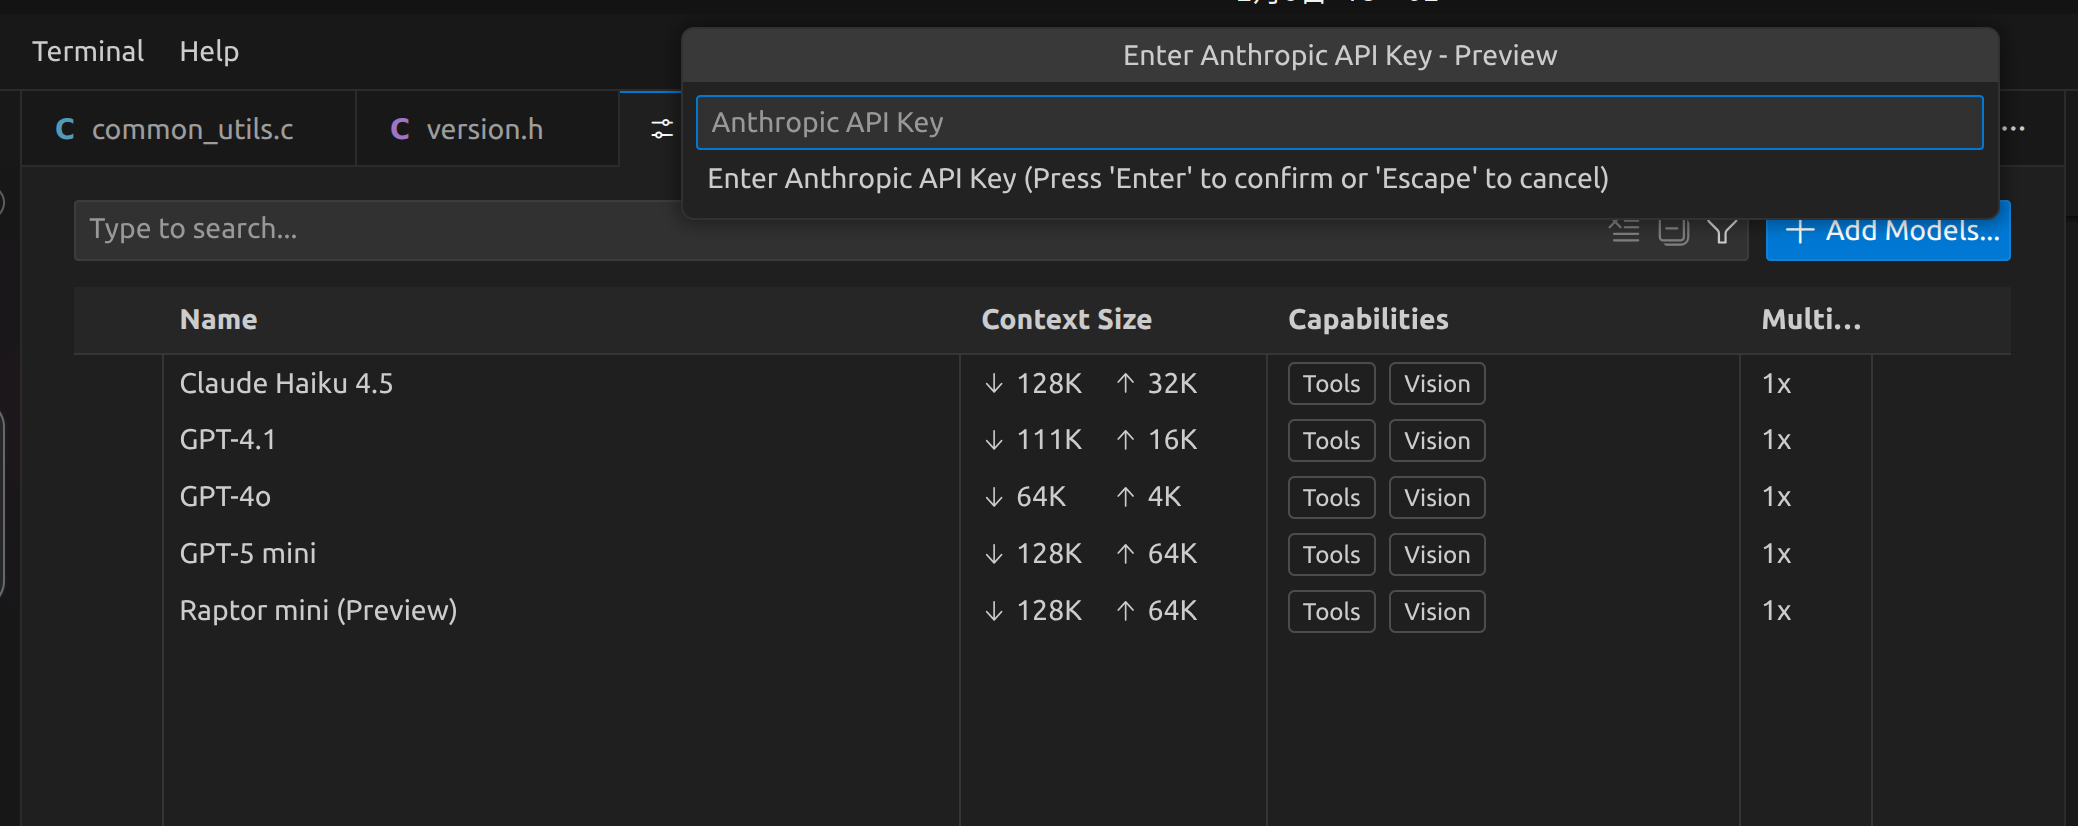Click the stacked-pages icon next to the filter icon
The image size is (2078, 826).
pyautogui.click(x=1673, y=230)
